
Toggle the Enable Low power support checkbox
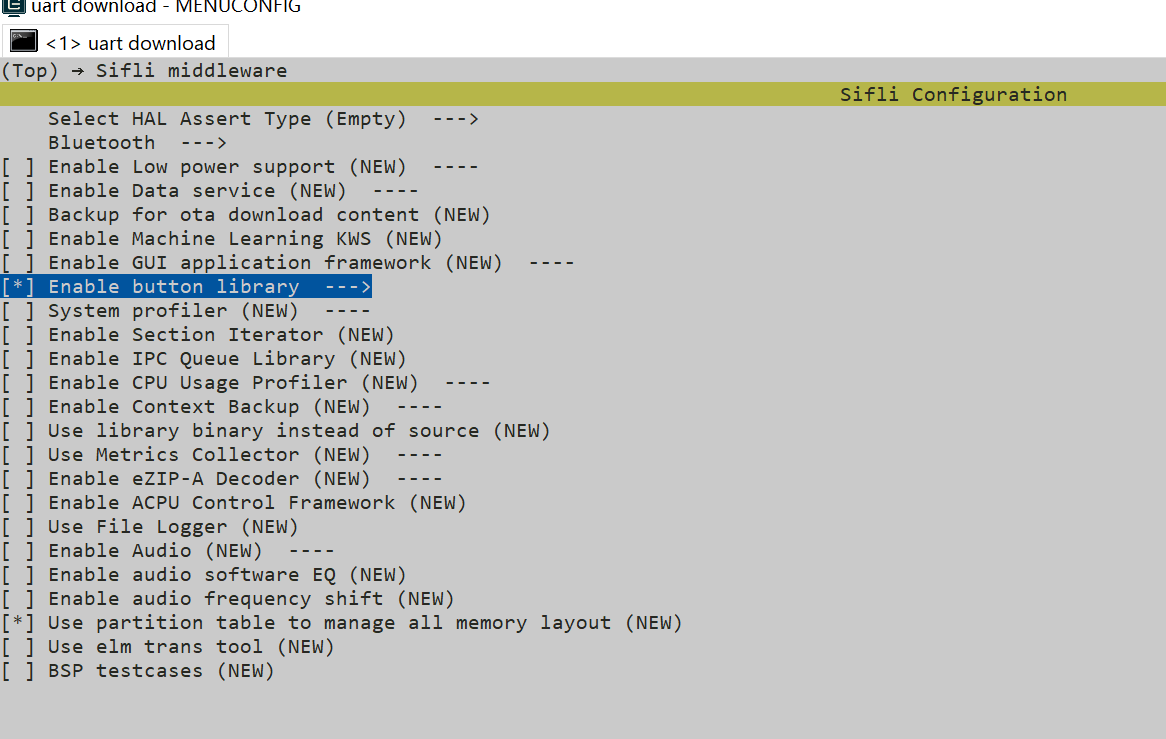18,167
